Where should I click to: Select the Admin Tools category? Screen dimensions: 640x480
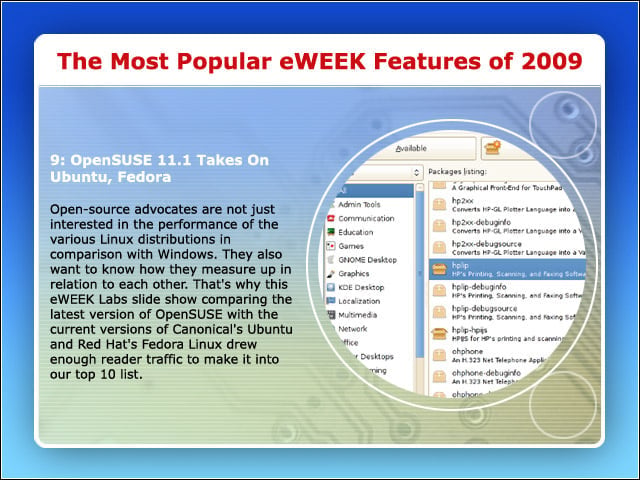pyautogui.click(x=359, y=204)
